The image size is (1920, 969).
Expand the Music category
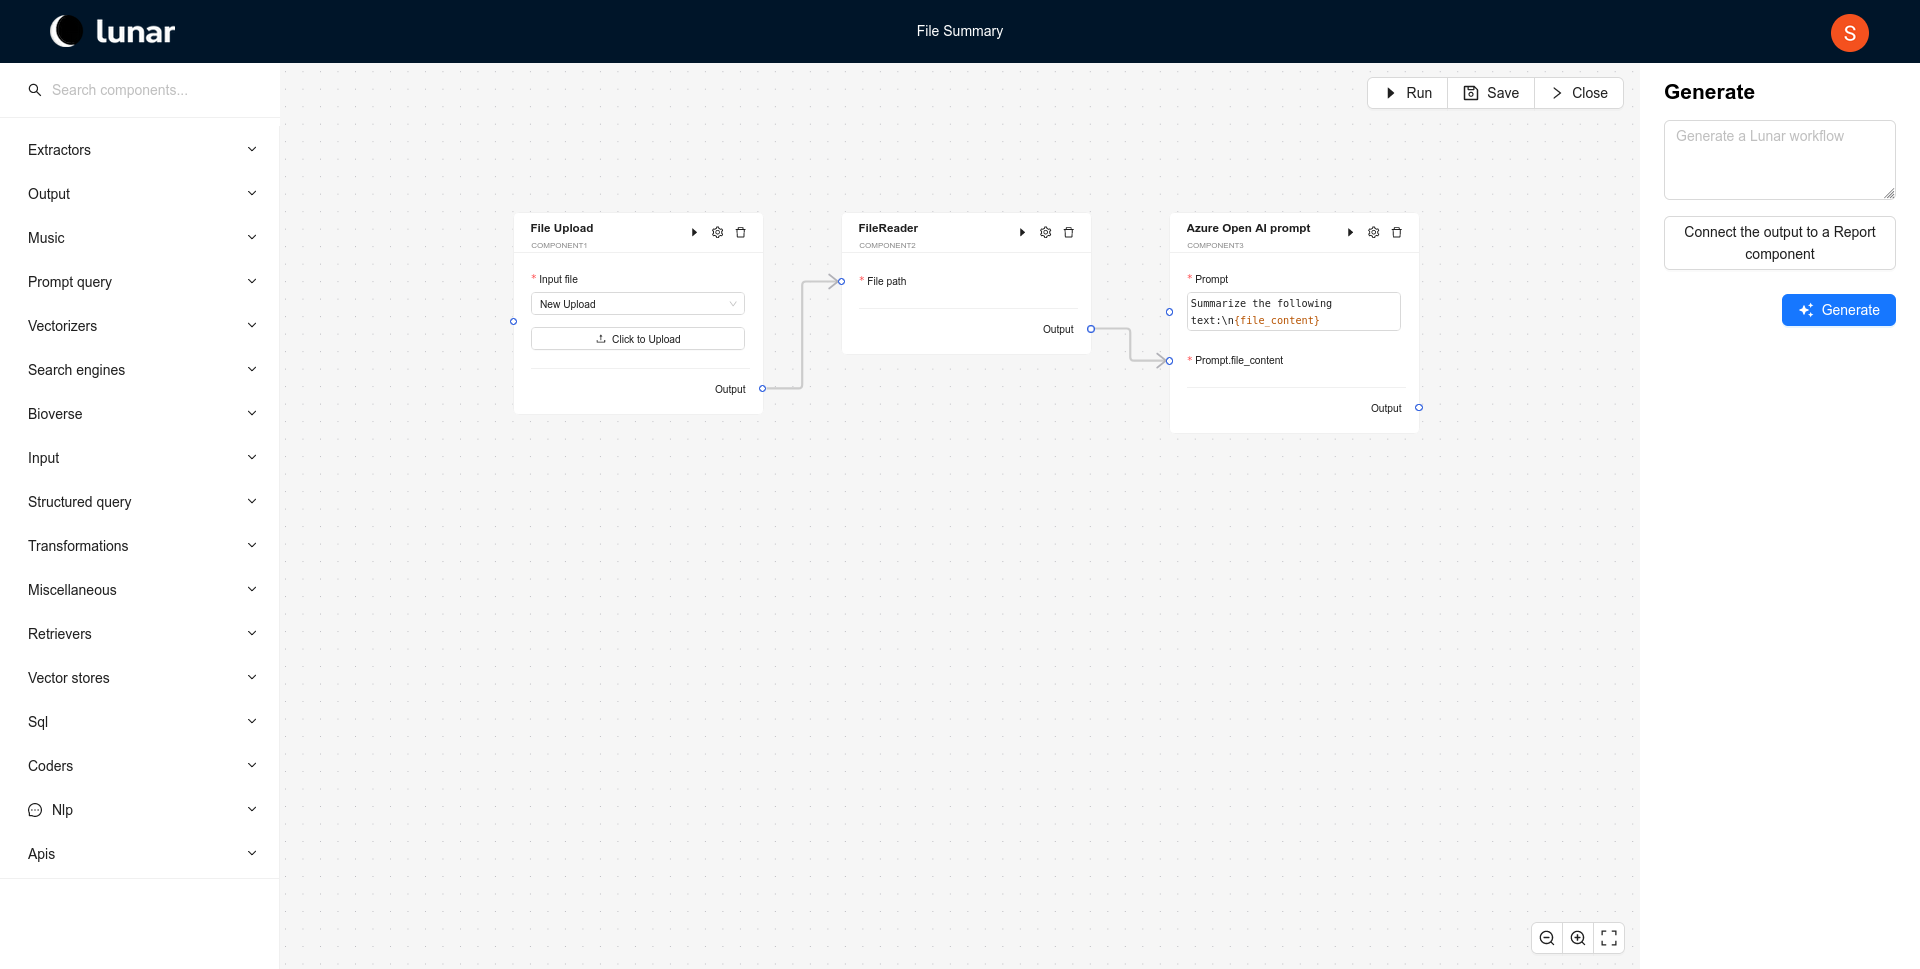(140, 238)
